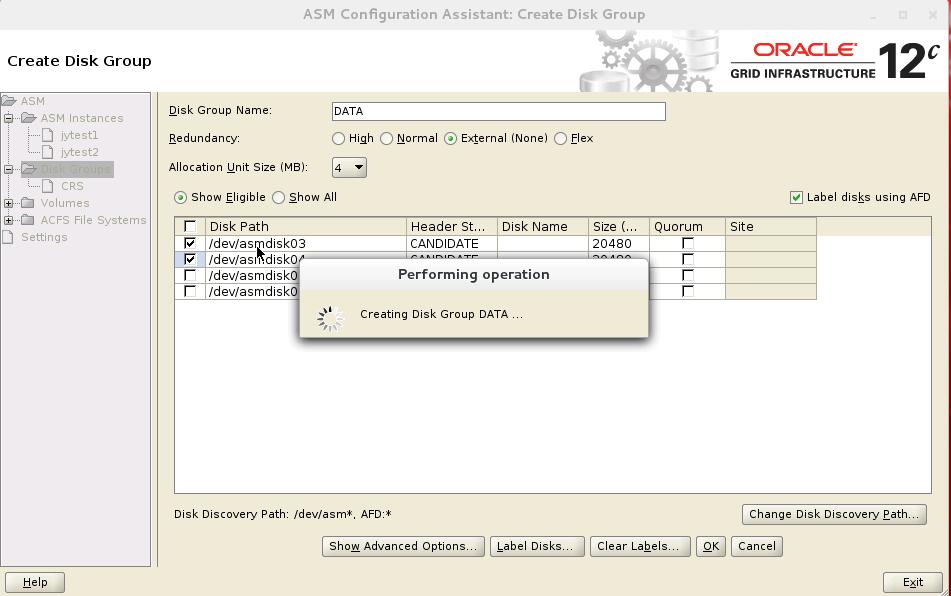Select Normal redundancy option

[x=386, y=138]
